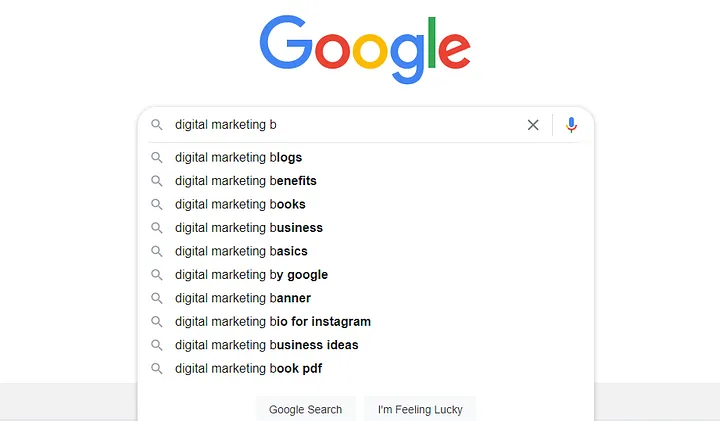The height and width of the screenshot is (421, 720).
Task: Choose the 'digital marketing by google' suggestion
Action: point(251,275)
